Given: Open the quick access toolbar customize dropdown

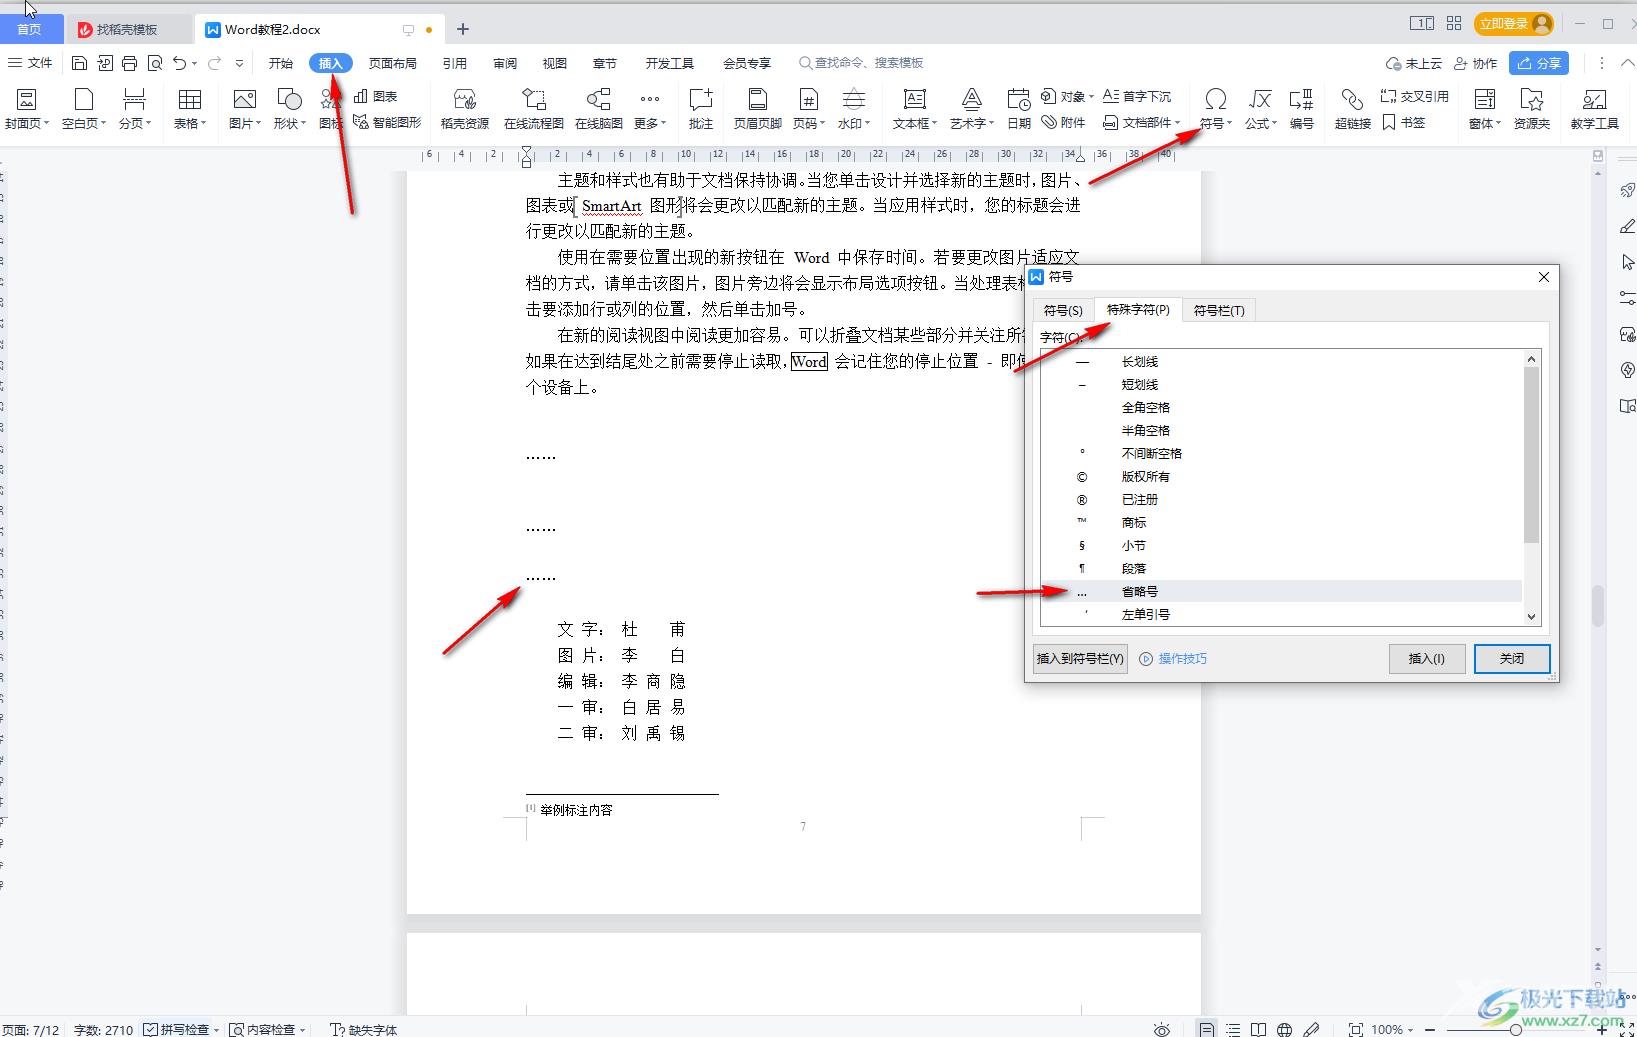Looking at the screenshot, I should coord(239,63).
